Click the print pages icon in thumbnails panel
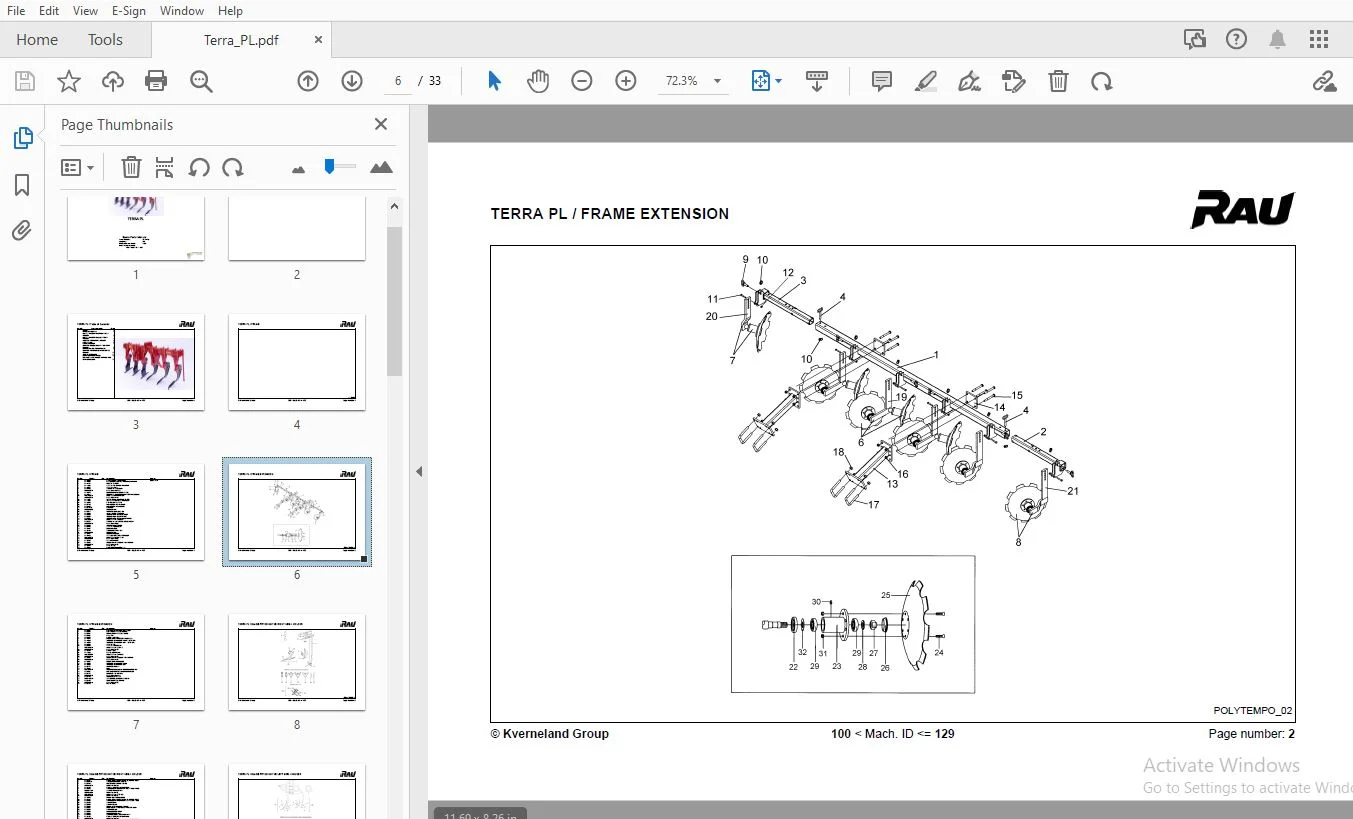The width and height of the screenshot is (1353, 819). click(165, 167)
